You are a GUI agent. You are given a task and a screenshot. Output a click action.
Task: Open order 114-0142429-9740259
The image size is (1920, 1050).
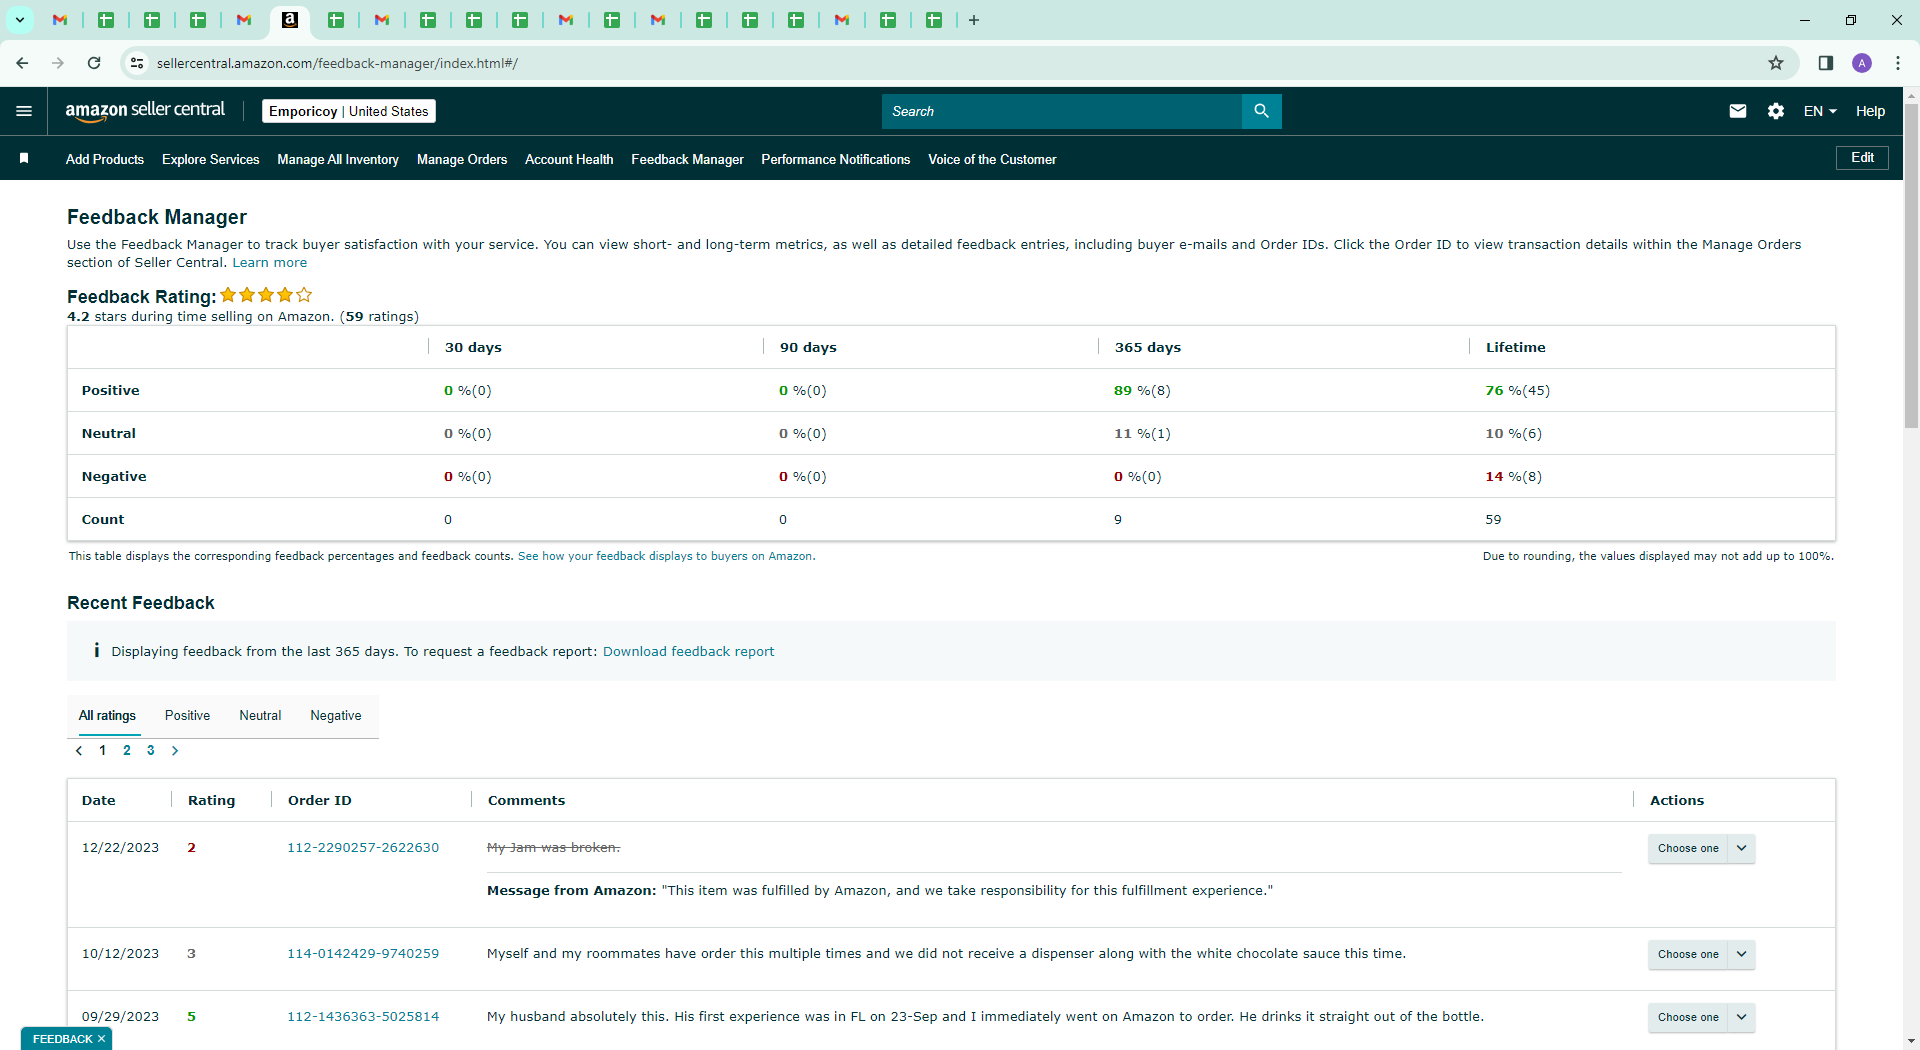click(x=363, y=954)
